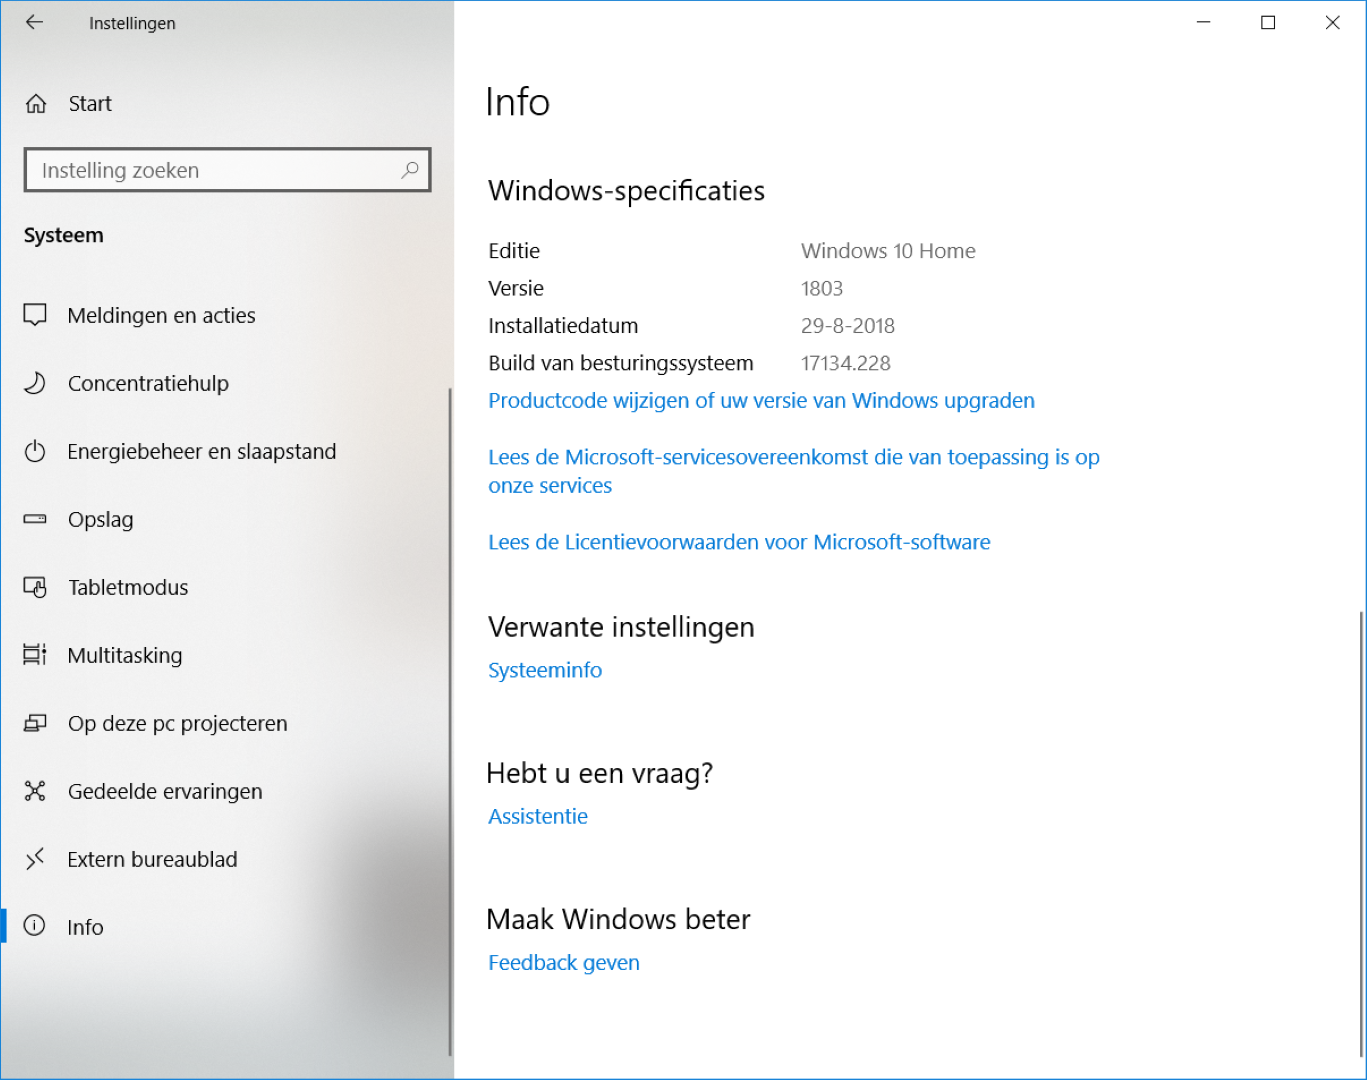The width and height of the screenshot is (1367, 1080).
Task: Click the main content vertical scrollbar
Action: coord(1361,833)
